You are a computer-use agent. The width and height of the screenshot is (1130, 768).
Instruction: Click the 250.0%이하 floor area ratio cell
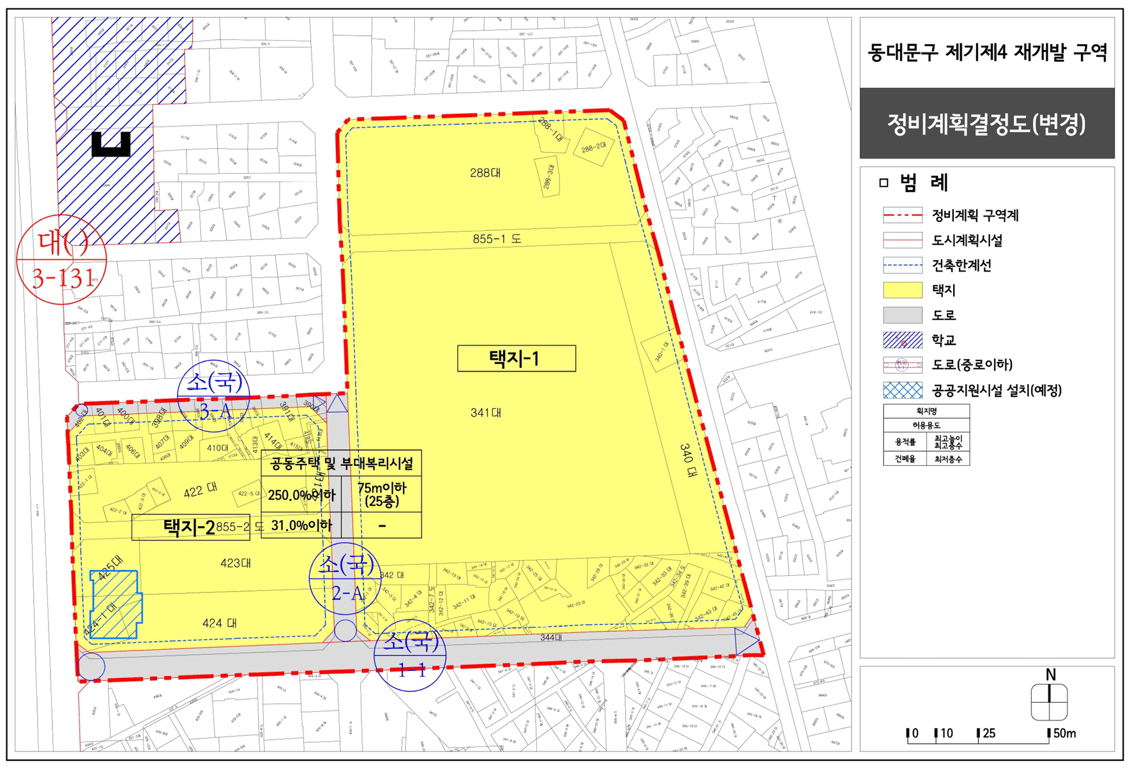tap(301, 495)
